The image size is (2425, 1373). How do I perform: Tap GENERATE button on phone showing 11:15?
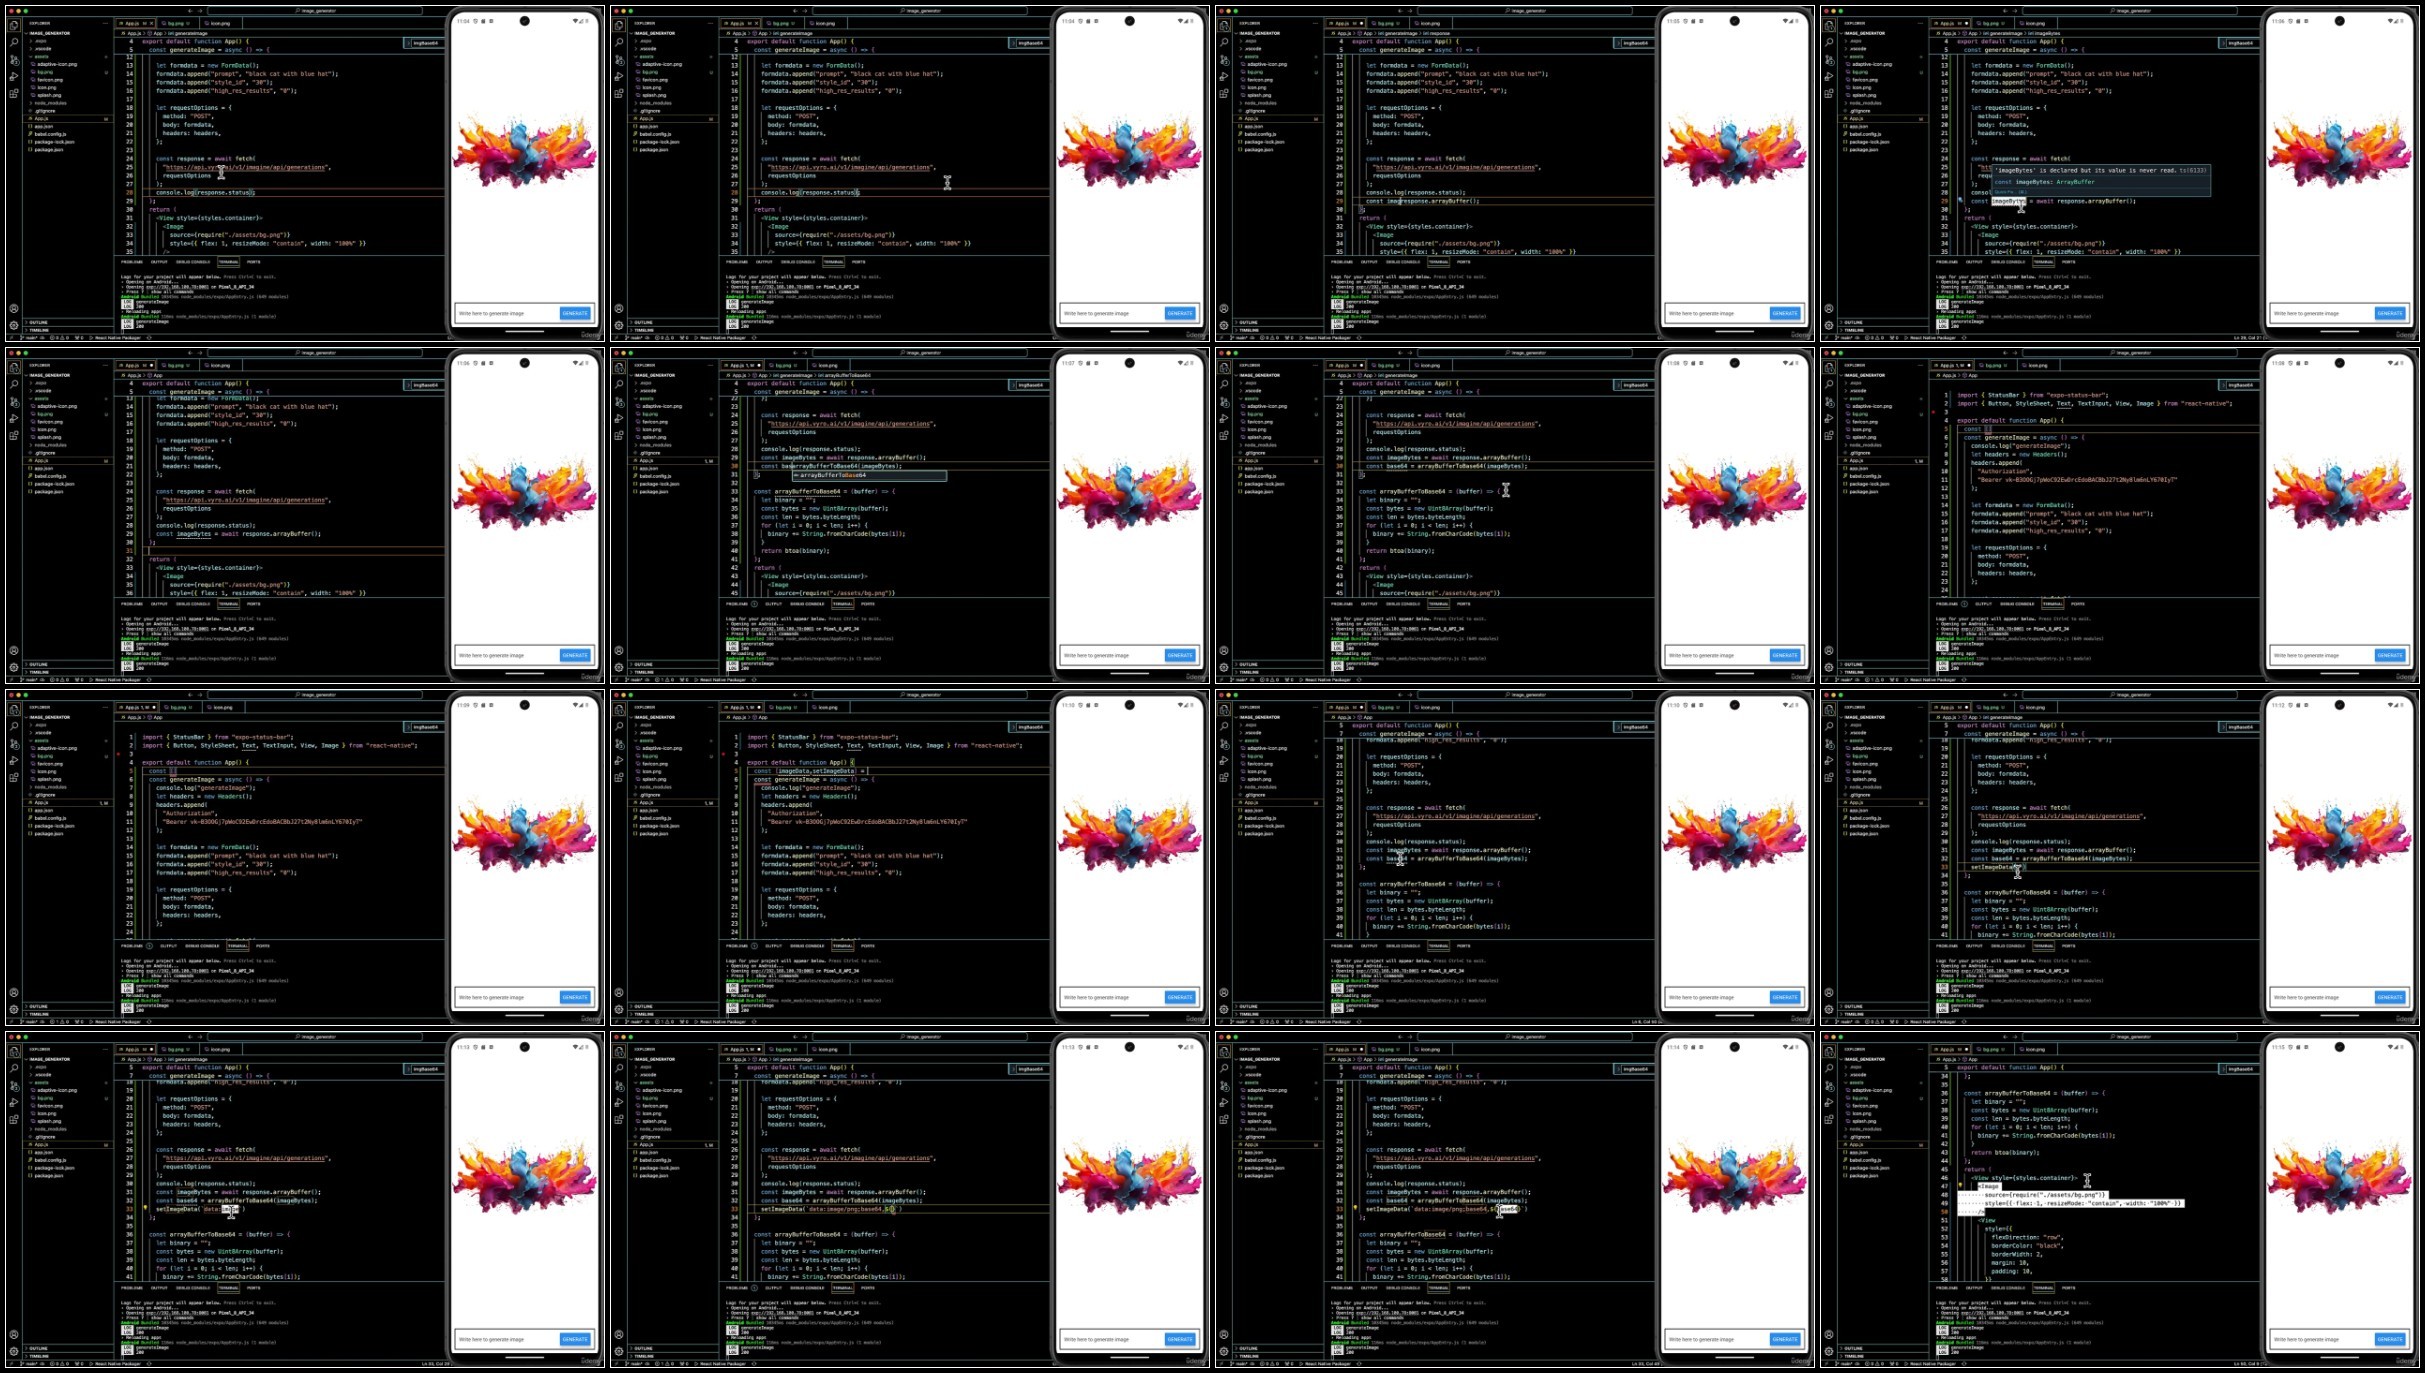[x=2390, y=1339]
